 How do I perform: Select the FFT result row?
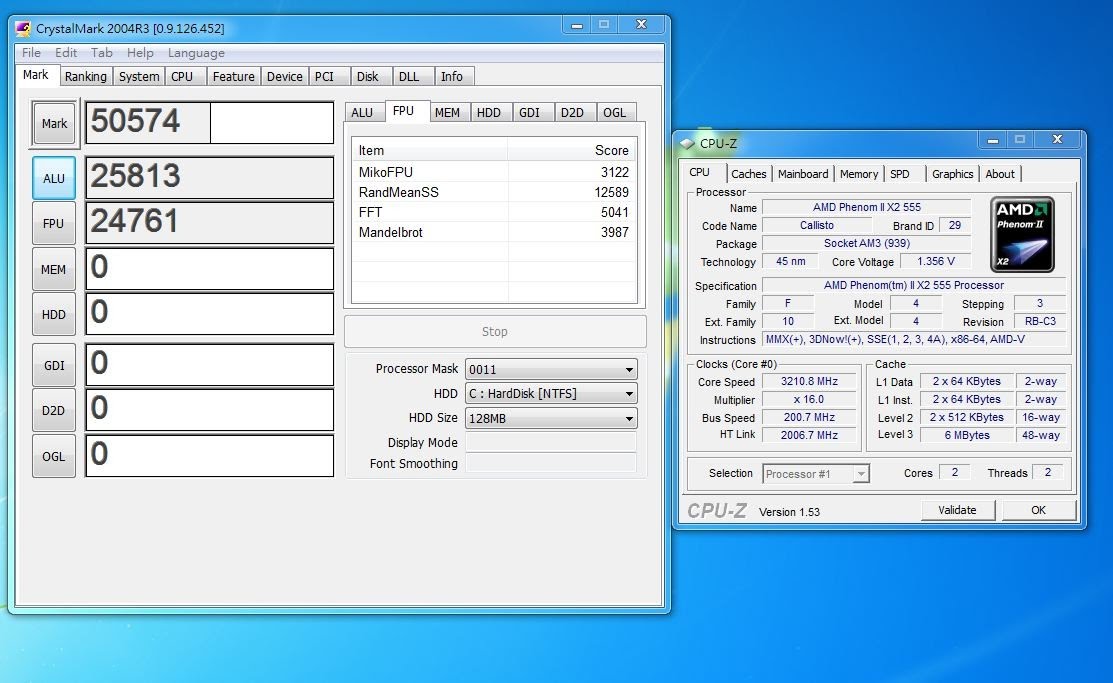point(494,212)
